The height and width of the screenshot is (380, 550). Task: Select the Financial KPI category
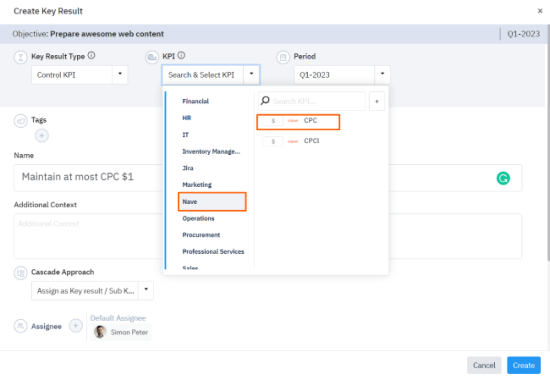pyautogui.click(x=195, y=101)
